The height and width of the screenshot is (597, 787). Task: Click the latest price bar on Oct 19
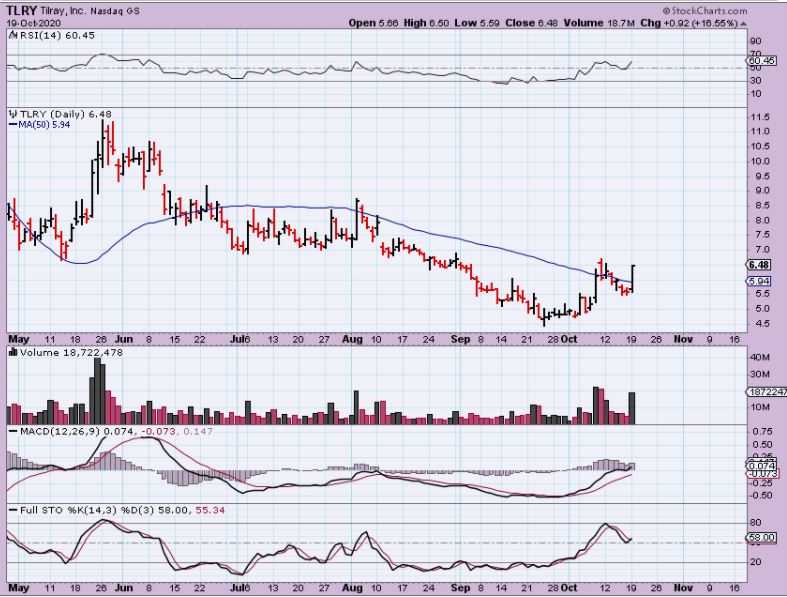point(633,279)
